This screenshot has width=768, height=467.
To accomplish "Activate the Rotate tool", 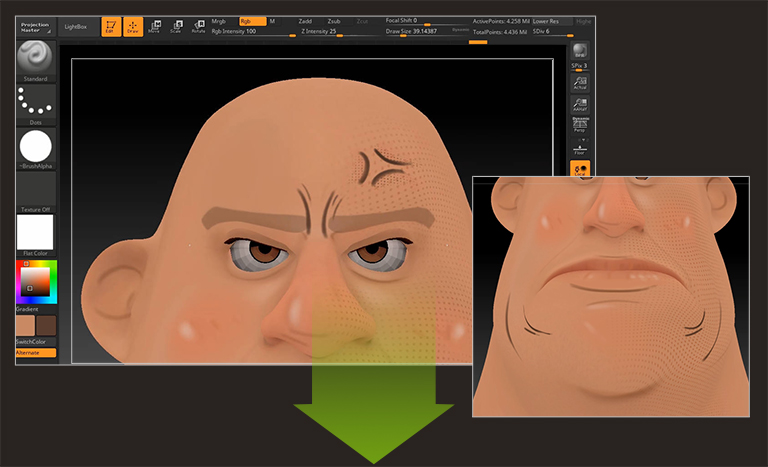I will point(198,27).
